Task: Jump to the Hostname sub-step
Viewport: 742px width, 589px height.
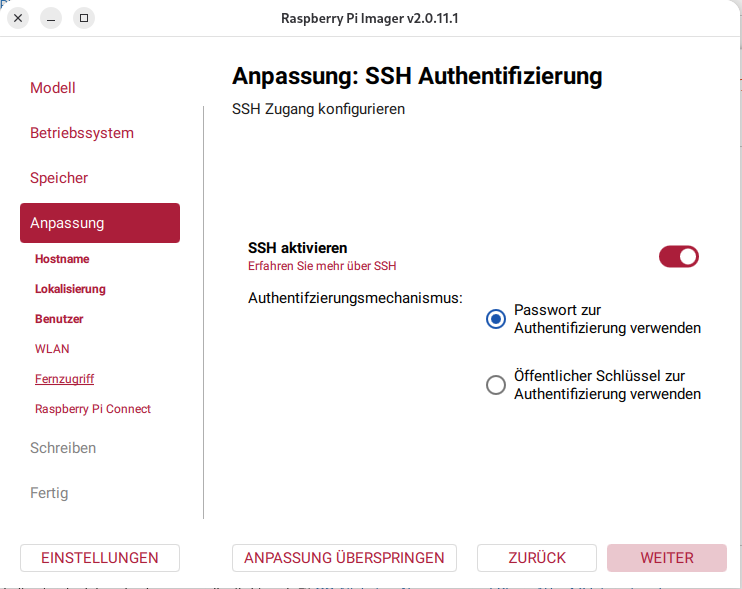Action: (62, 259)
